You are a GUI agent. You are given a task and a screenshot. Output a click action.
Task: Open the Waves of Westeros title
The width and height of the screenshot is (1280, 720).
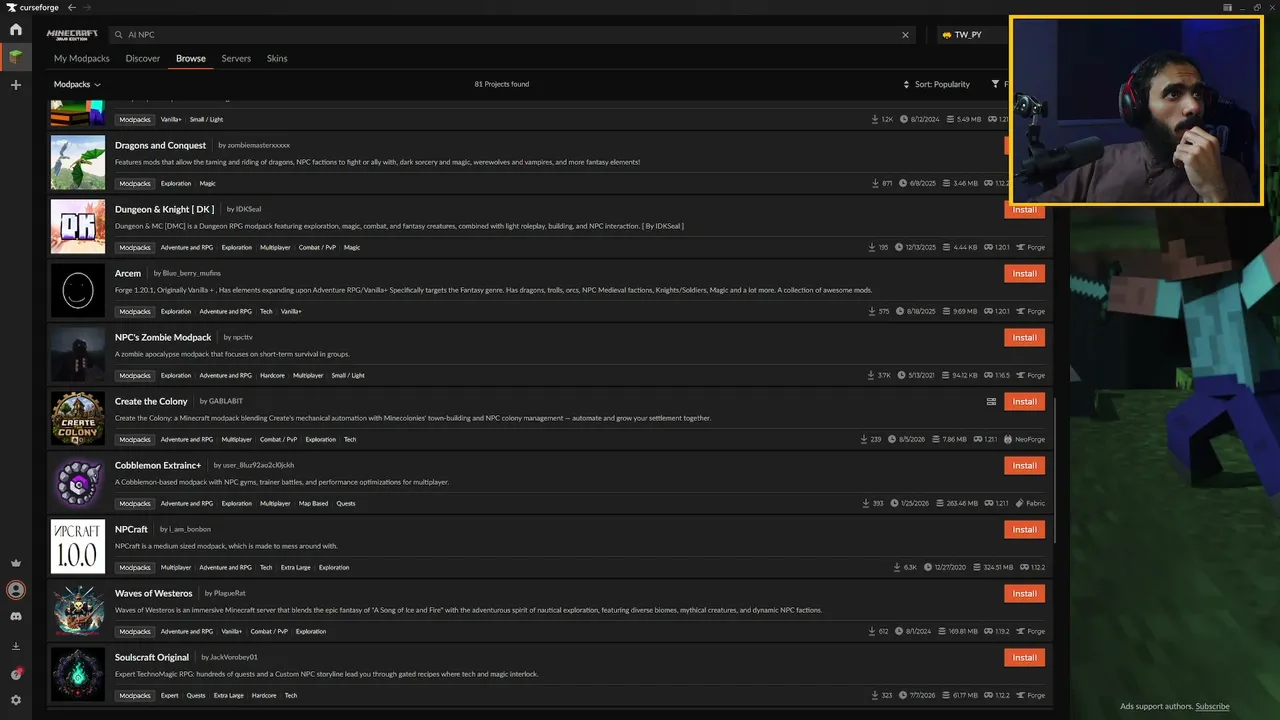click(154, 594)
